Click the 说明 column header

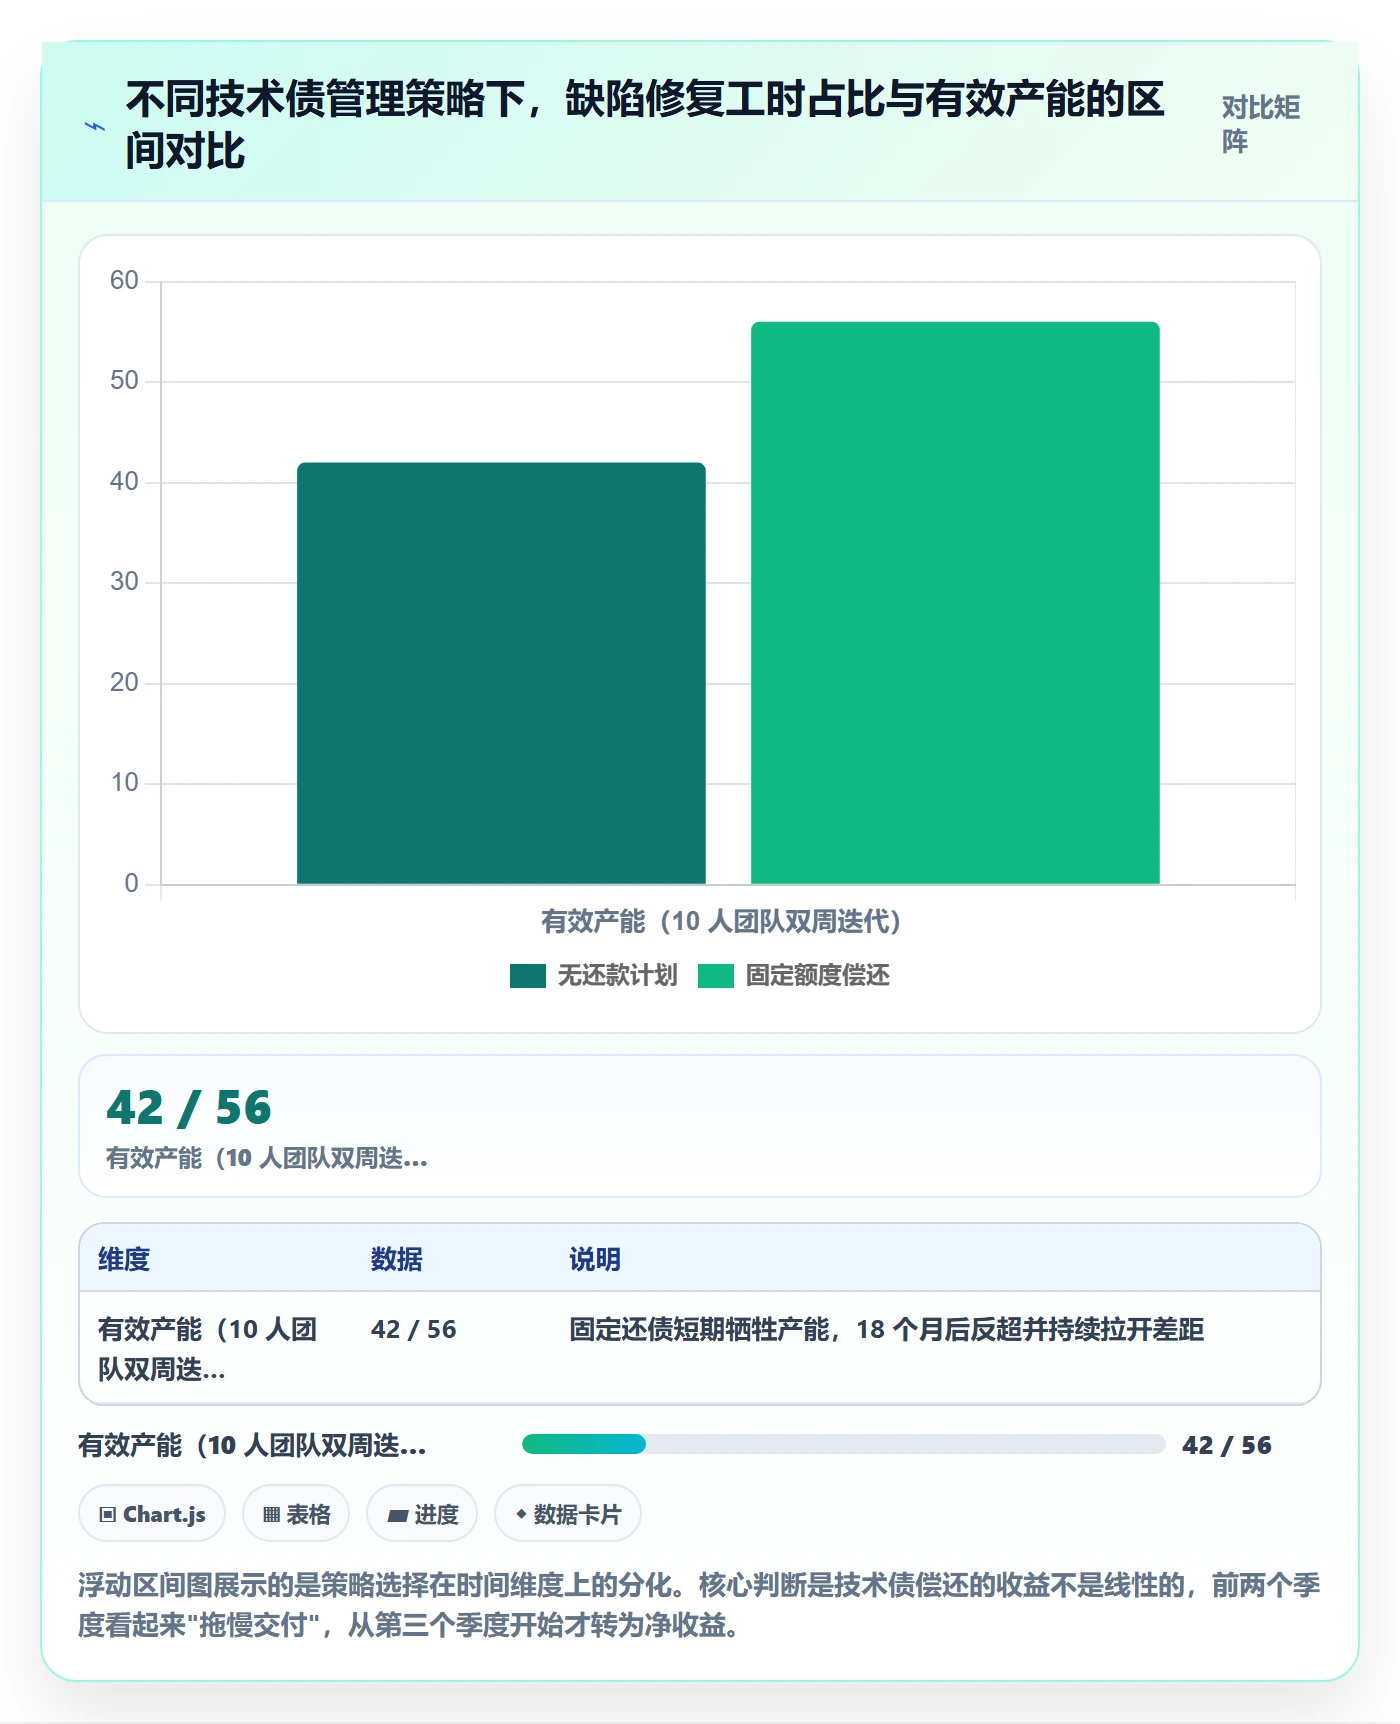pos(595,1259)
